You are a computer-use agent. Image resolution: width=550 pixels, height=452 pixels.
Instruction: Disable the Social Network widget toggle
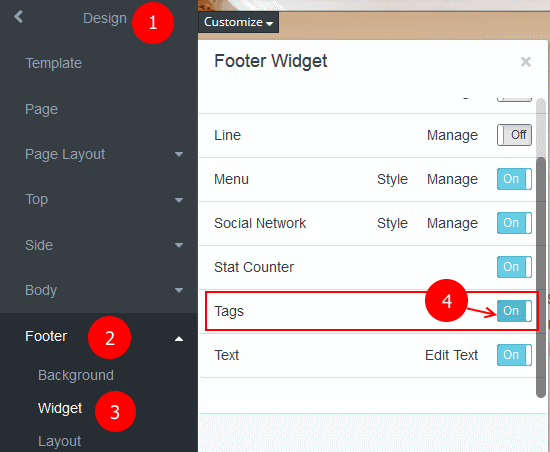coord(514,223)
